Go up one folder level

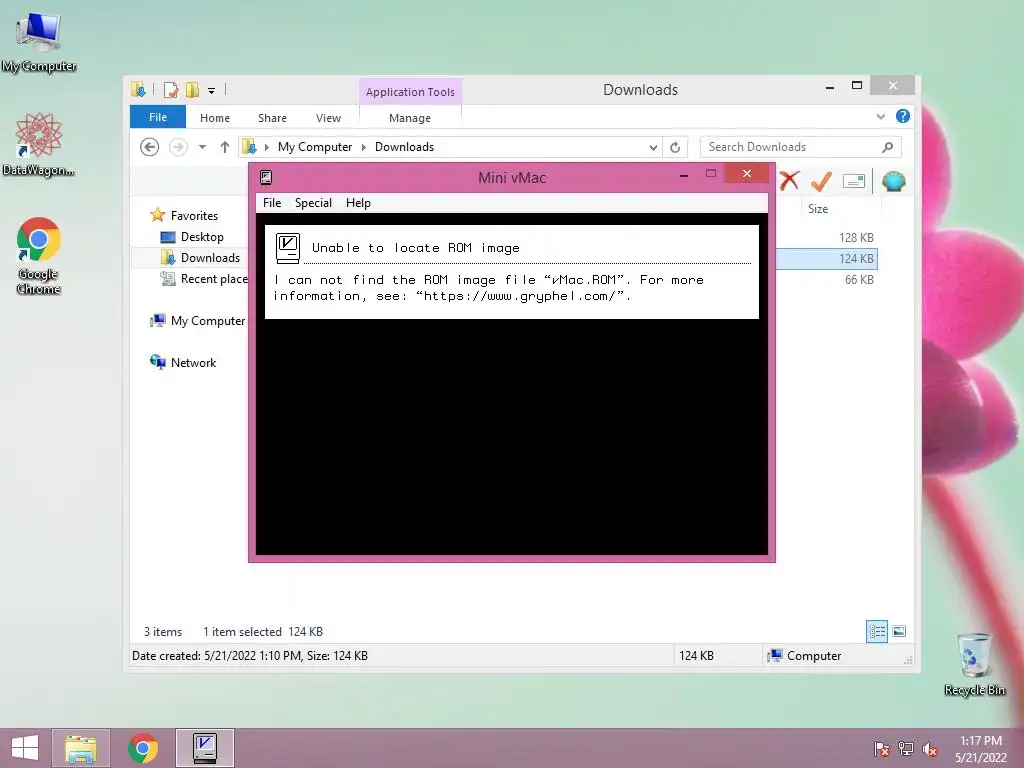point(225,147)
